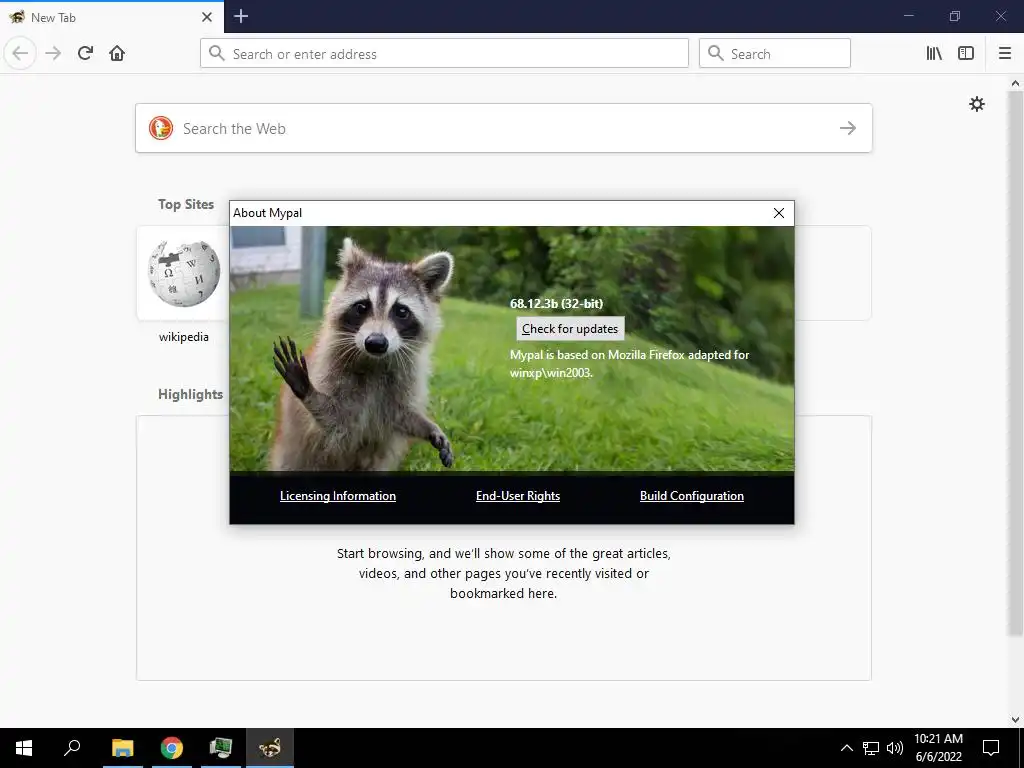Click the DuckDuckGo logo in web search

click(x=161, y=128)
